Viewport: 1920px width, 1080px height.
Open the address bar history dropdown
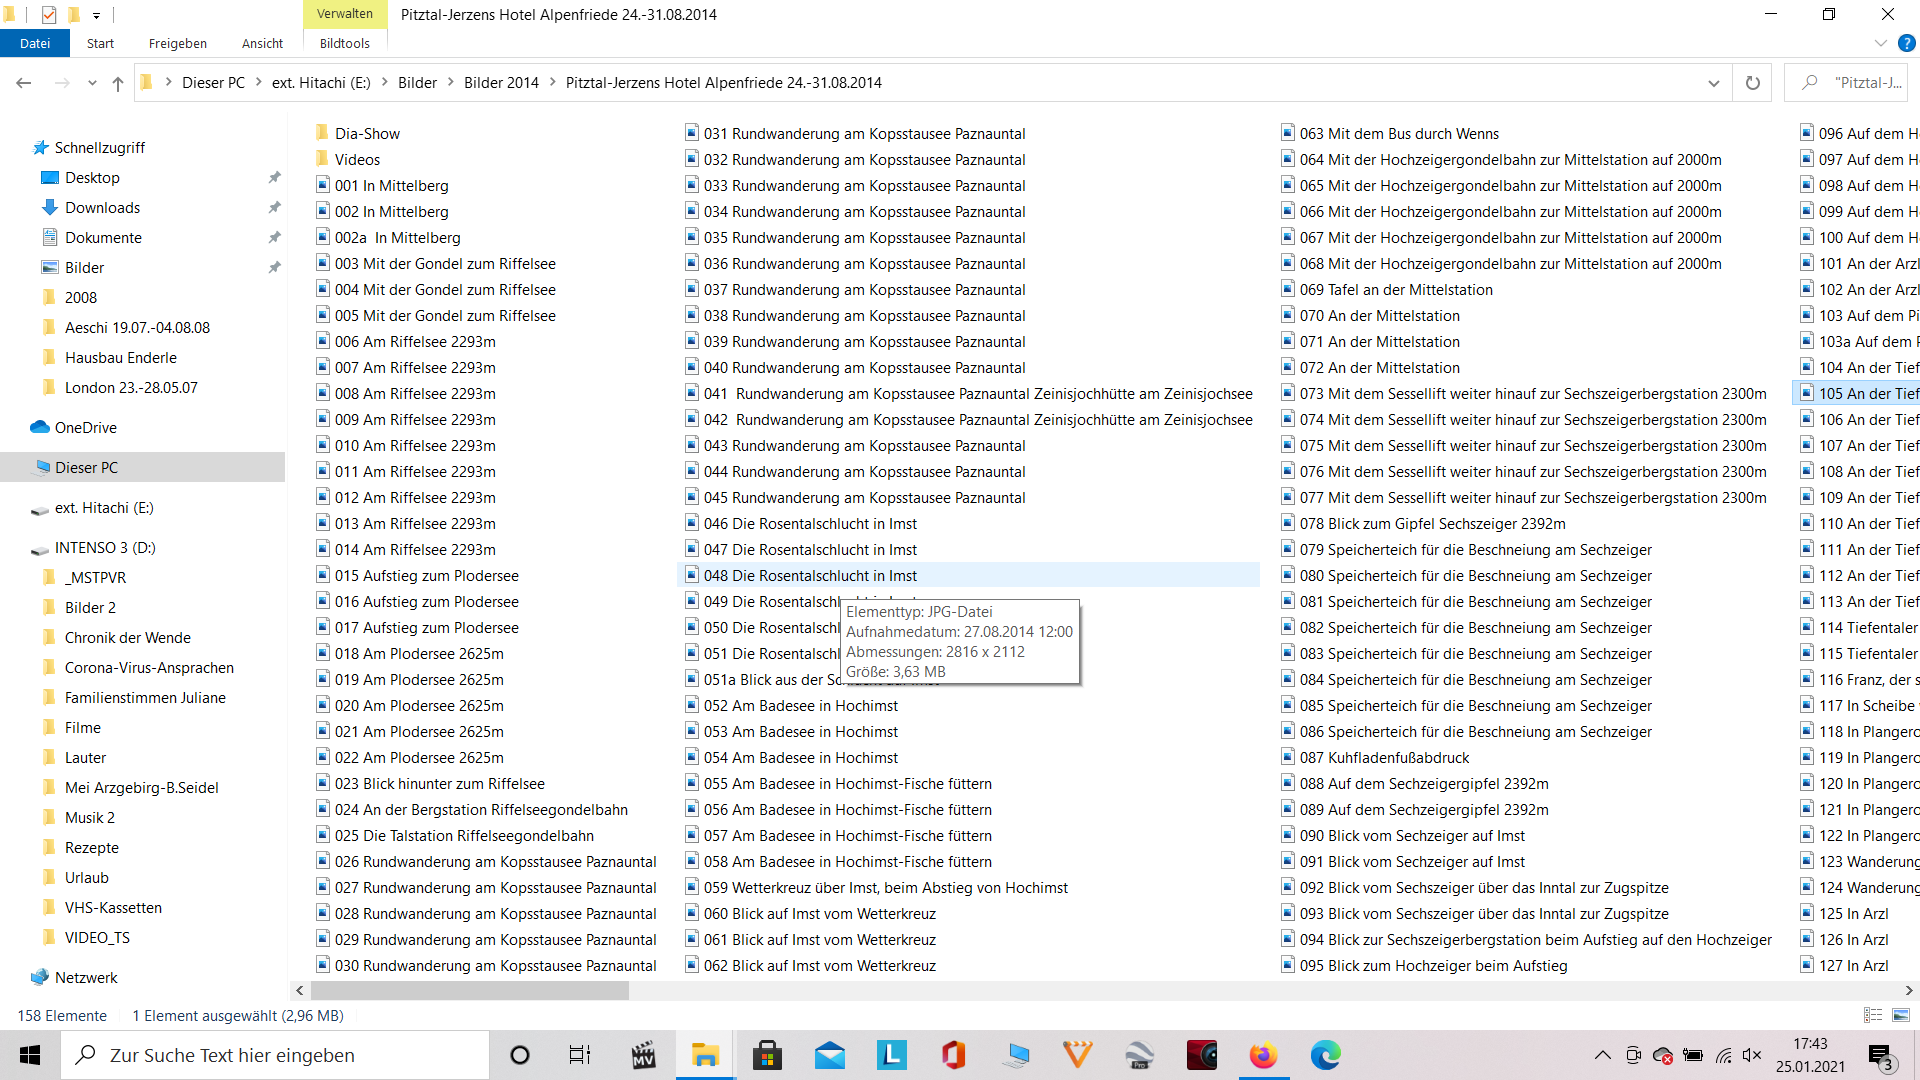[1713, 83]
